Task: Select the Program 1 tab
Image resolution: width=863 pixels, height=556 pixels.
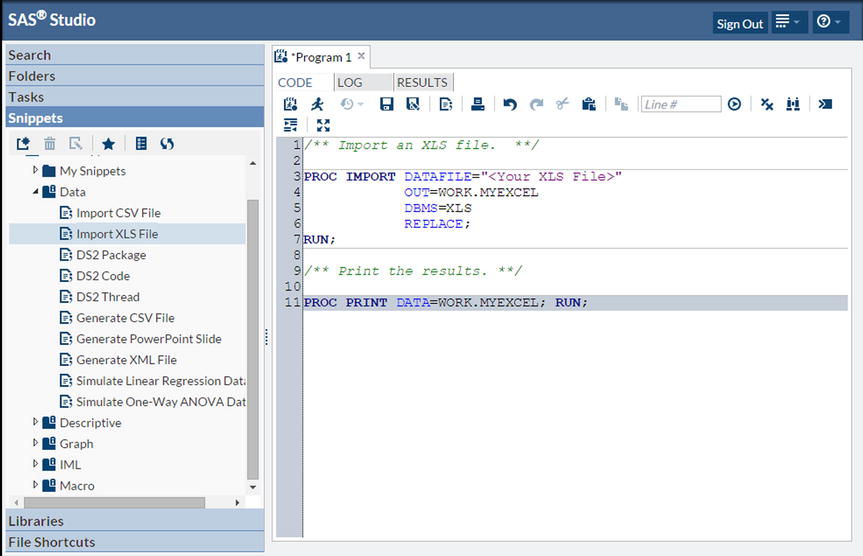Action: 321,57
